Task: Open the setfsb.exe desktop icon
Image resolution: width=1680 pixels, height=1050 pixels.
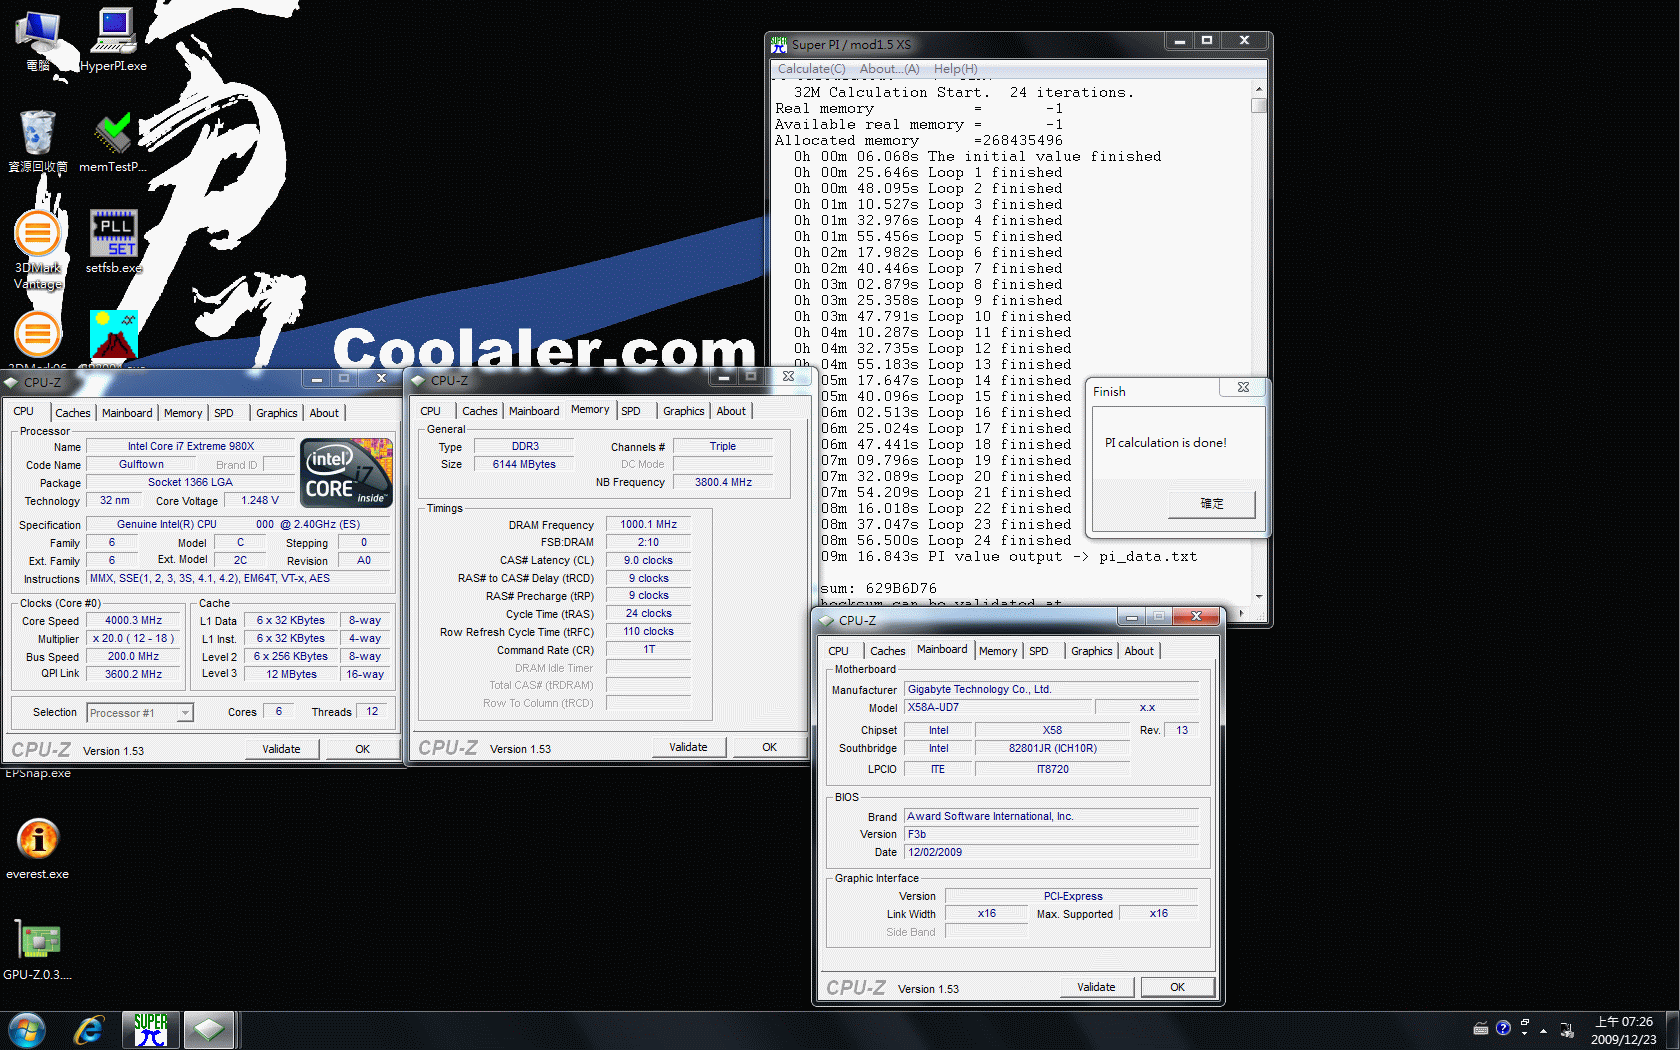Action: 113,241
